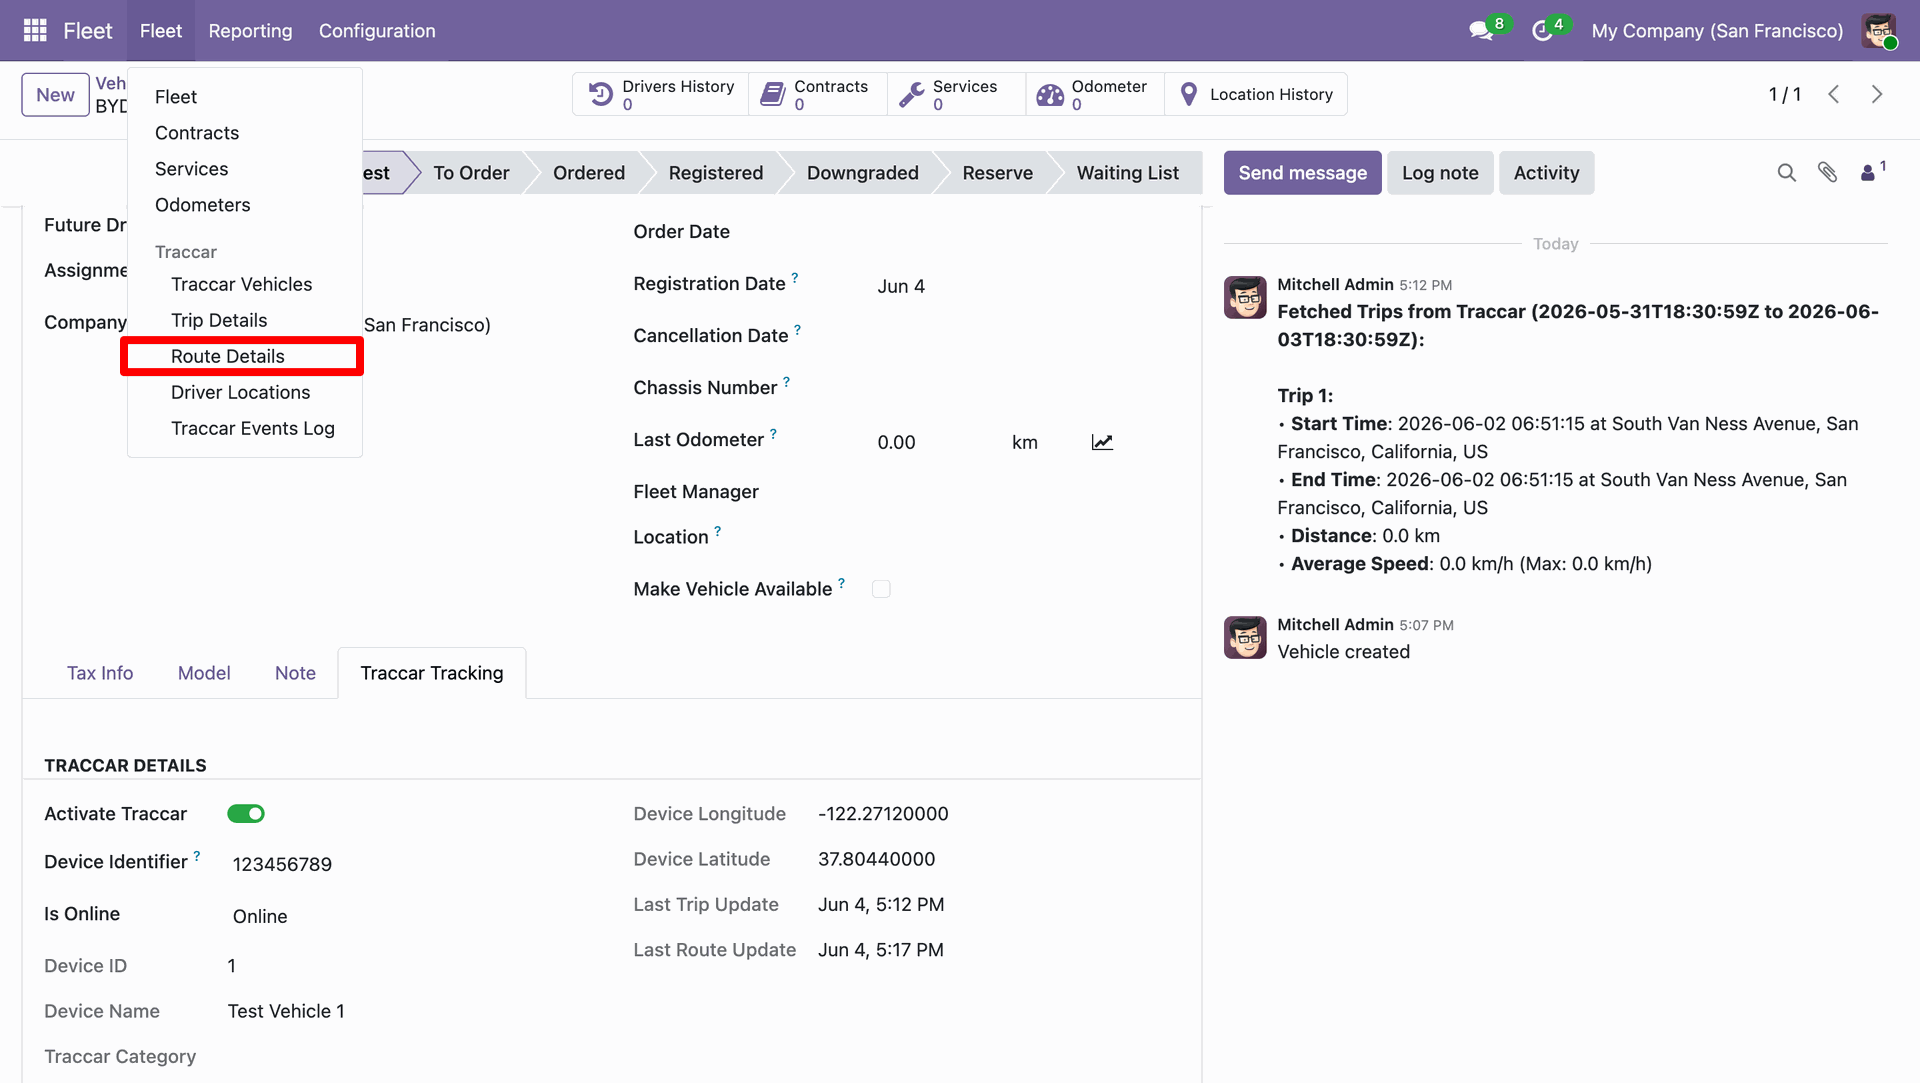The width and height of the screenshot is (1920, 1083).
Task: Open Drivers History stat button
Action: [661, 94]
